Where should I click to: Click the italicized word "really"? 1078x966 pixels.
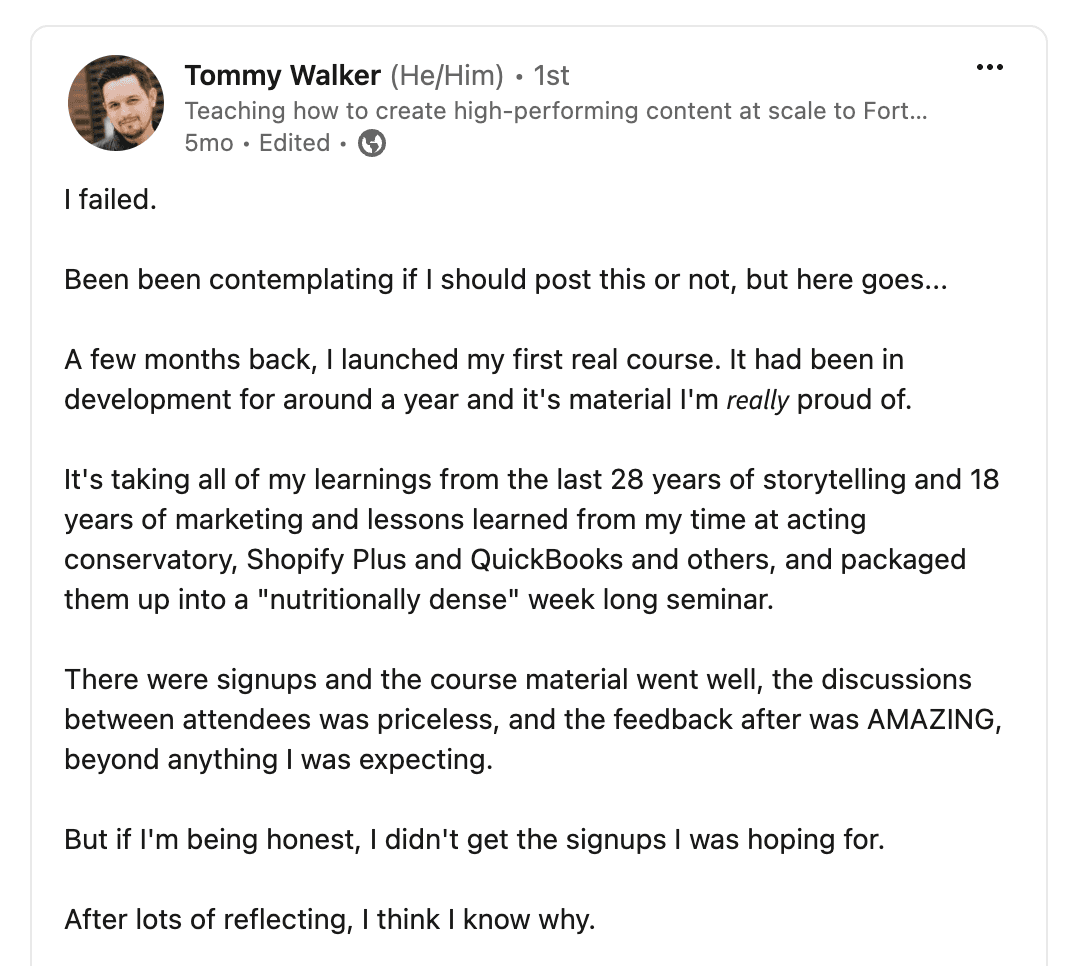(x=757, y=400)
